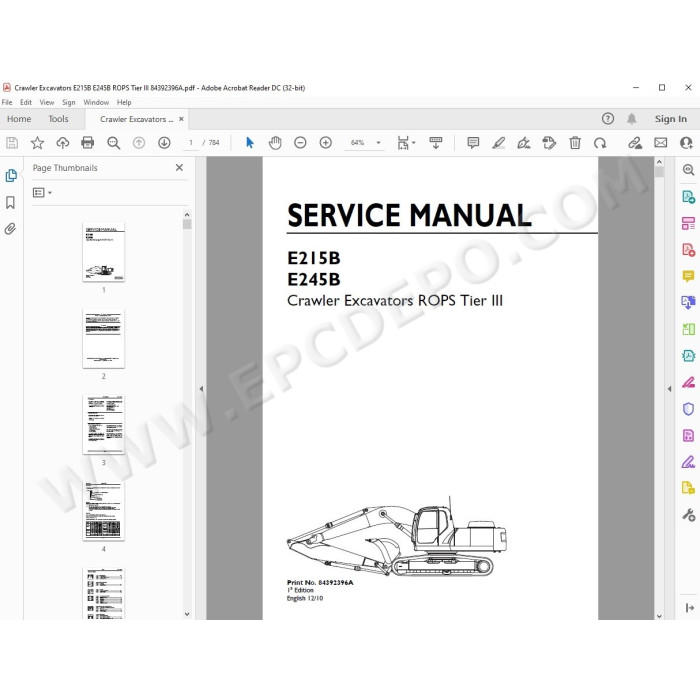
Task: Collapse the left navigation pane arrow
Action: [x=201, y=389]
